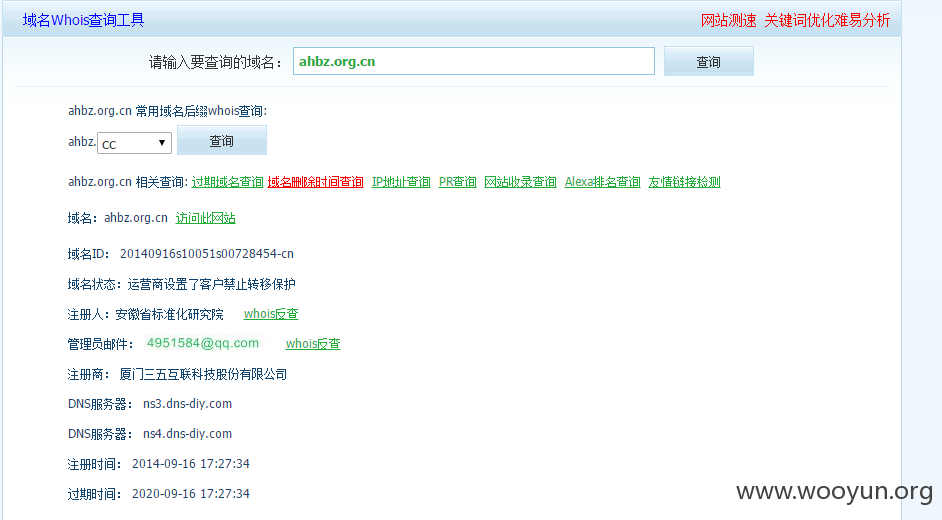The image size is (942, 520).
Task: Click the domain status 运营商设置了客户禁止转移保护 text
Action: pyautogui.click(x=211, y=284)
